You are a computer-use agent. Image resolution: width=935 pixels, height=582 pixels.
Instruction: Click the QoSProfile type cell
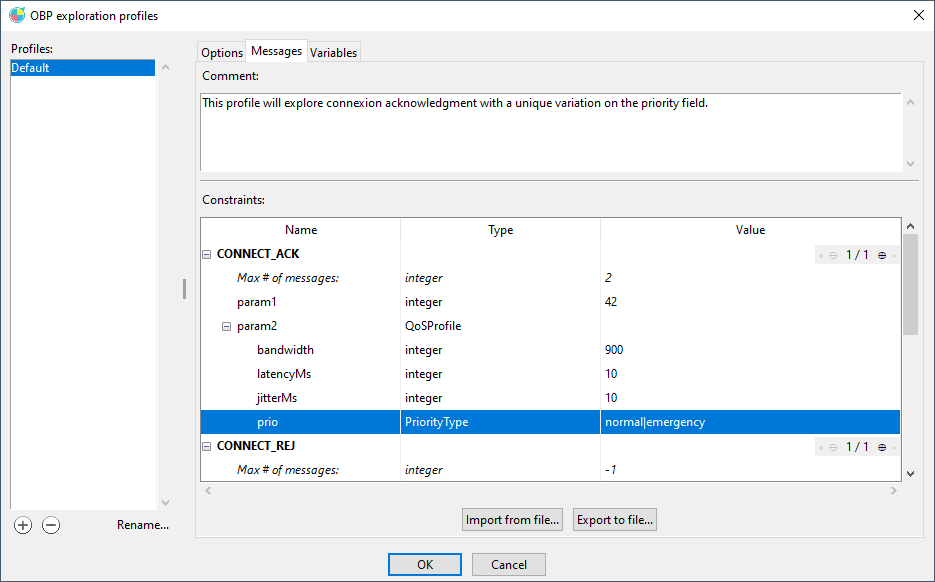pos(500,326)
